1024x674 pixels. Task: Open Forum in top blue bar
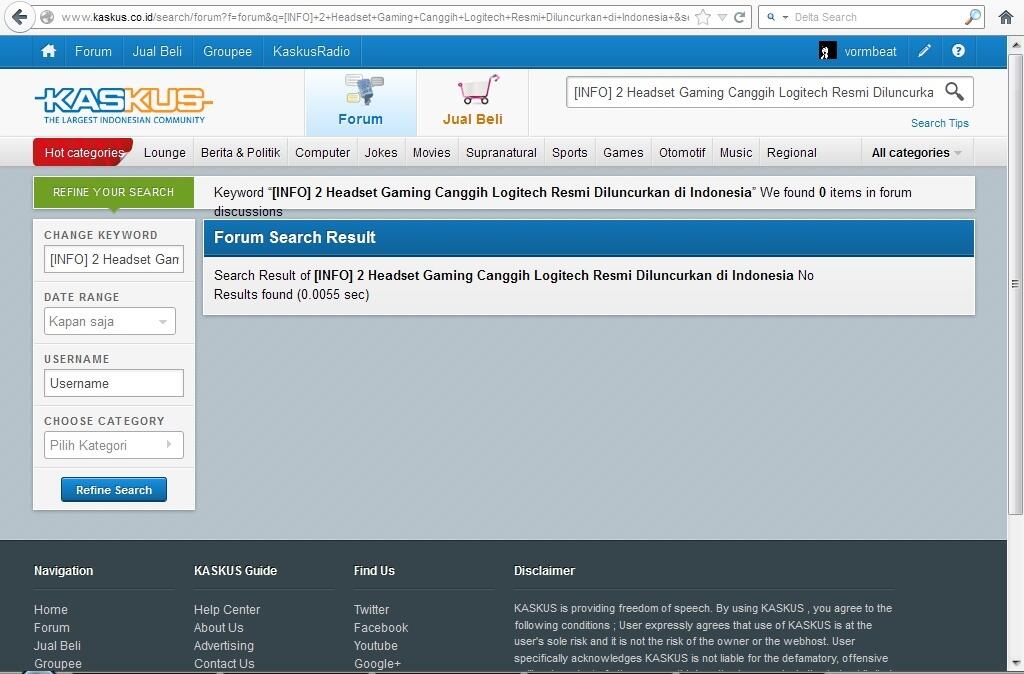coord(93,51)
